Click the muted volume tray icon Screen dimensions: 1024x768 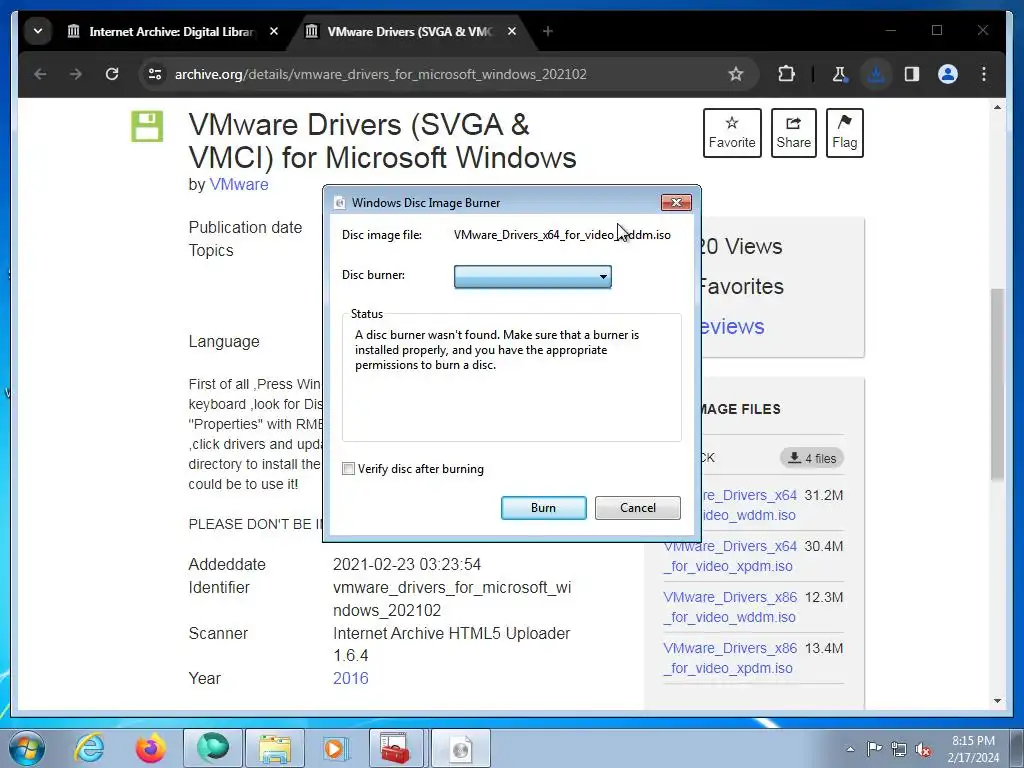click(x=923, y=749)
